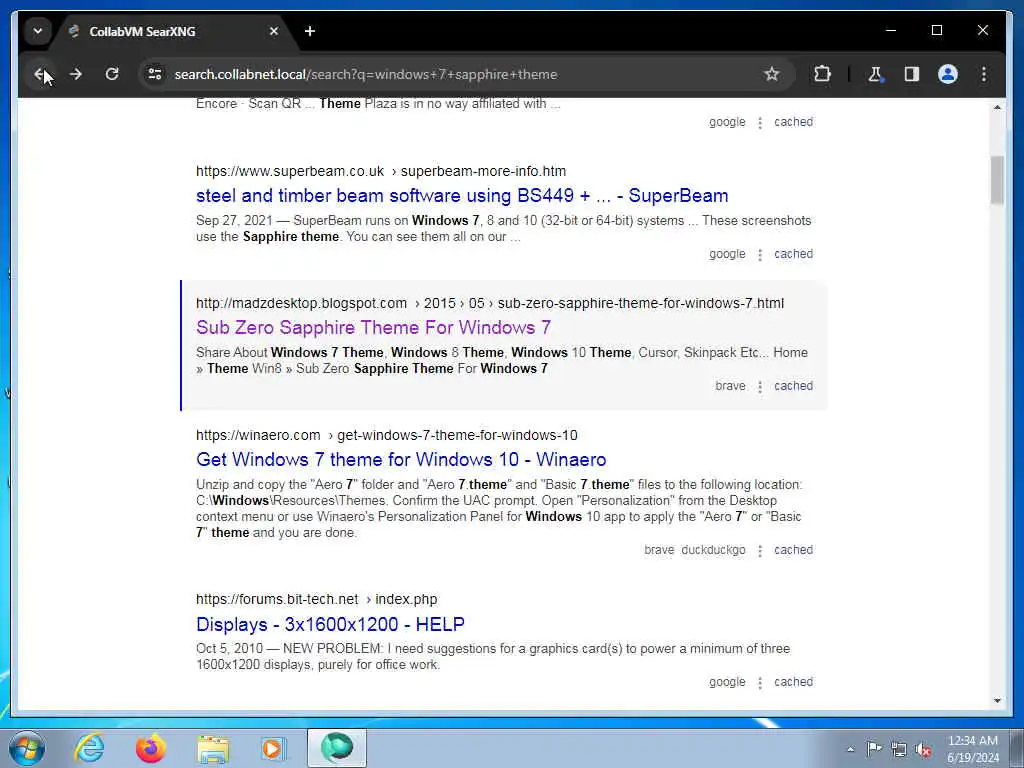Image resolution: width=1024 pixels, height=768 pixels.
Task: Open Action Center flag icon
Action: click(x=874, y=748)
